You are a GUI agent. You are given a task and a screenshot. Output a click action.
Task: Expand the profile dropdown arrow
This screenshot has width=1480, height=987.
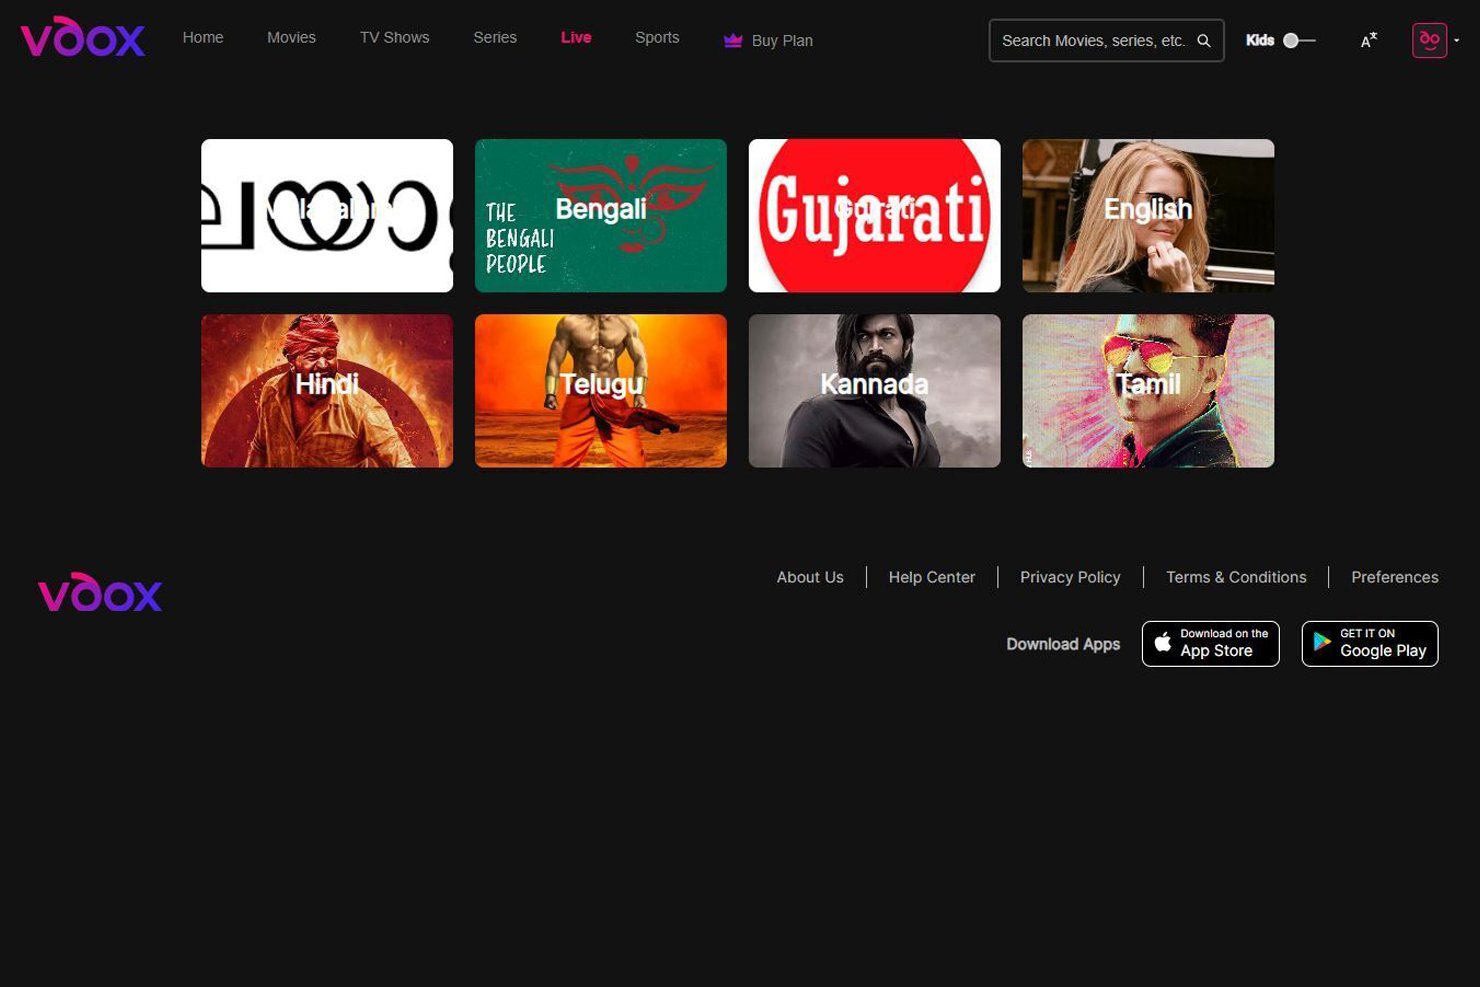pos(1456,41)
